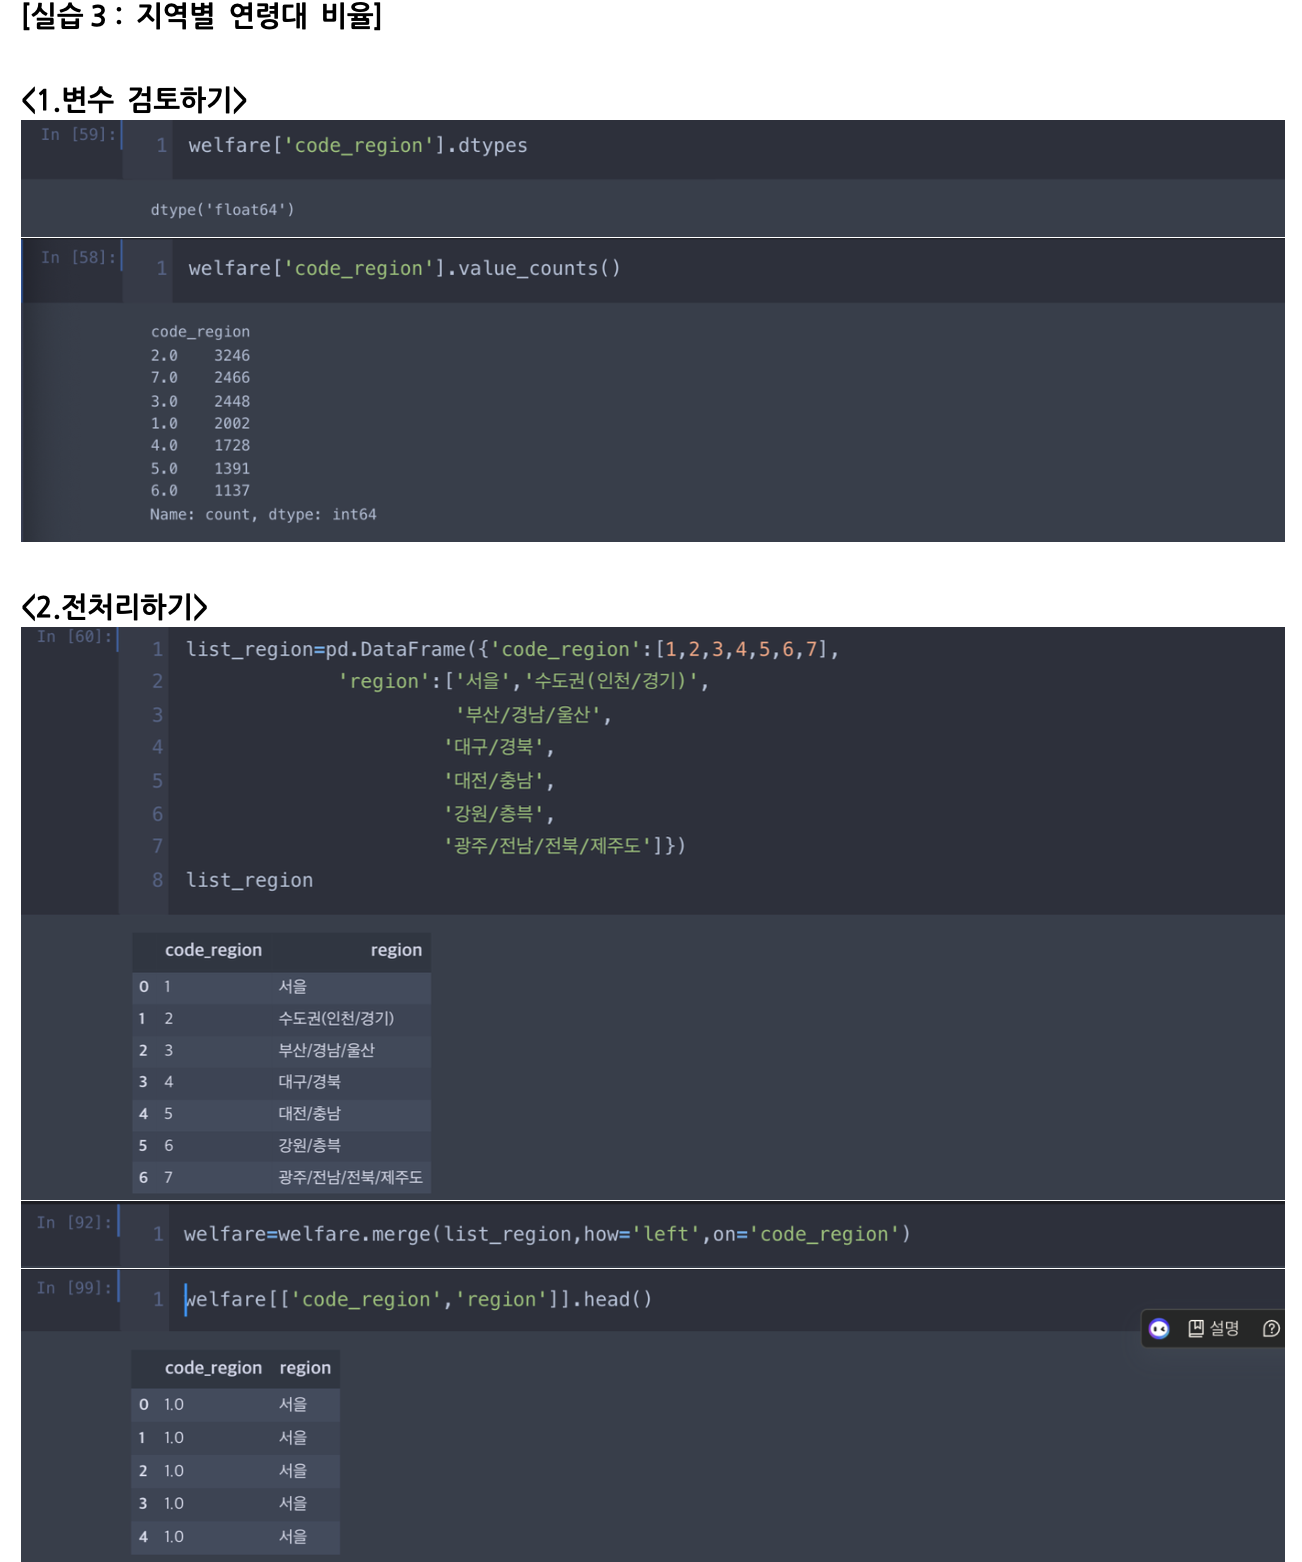Click the 서울 cell in list_region table
The width and height of the screenshot is (1302, 1562).
pos(293,986)
